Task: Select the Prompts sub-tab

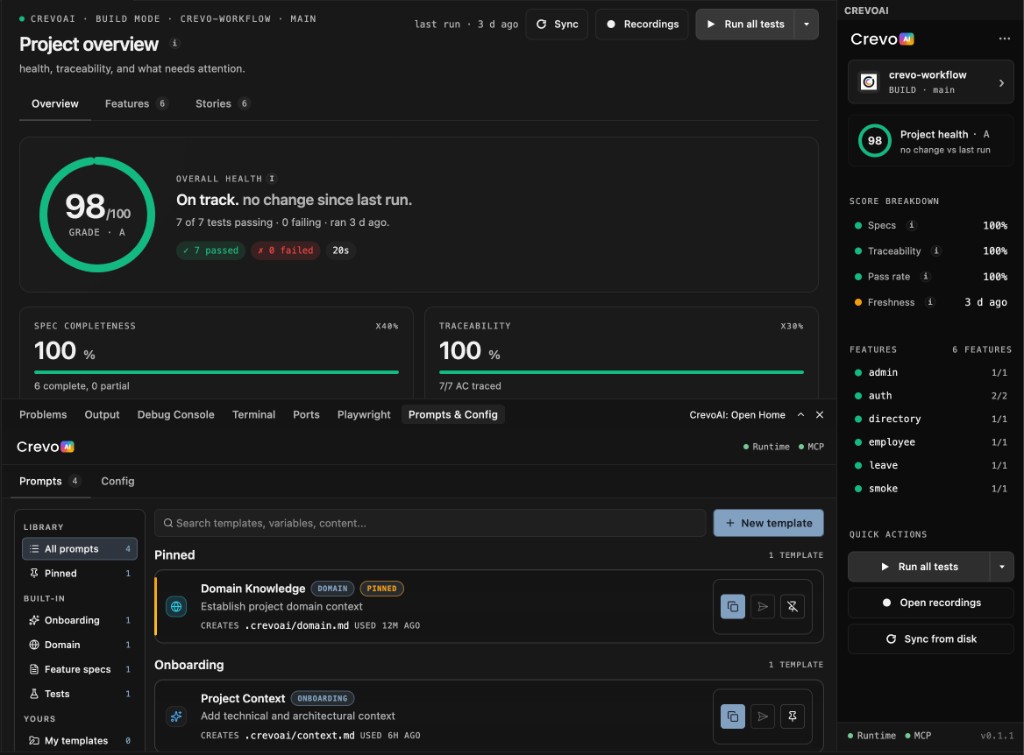Action: 49,481
